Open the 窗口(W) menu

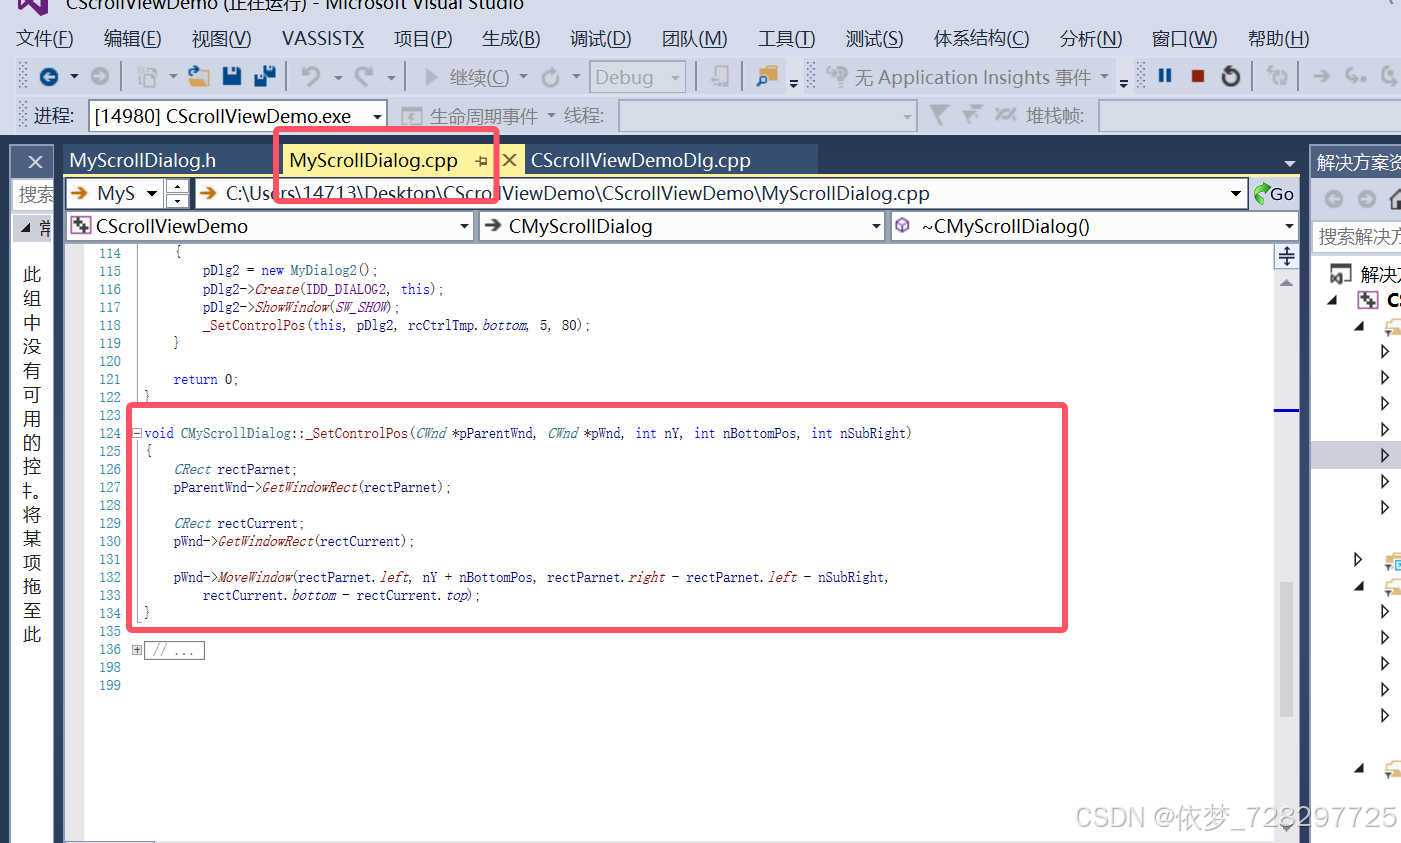(x=1184, y=38)
